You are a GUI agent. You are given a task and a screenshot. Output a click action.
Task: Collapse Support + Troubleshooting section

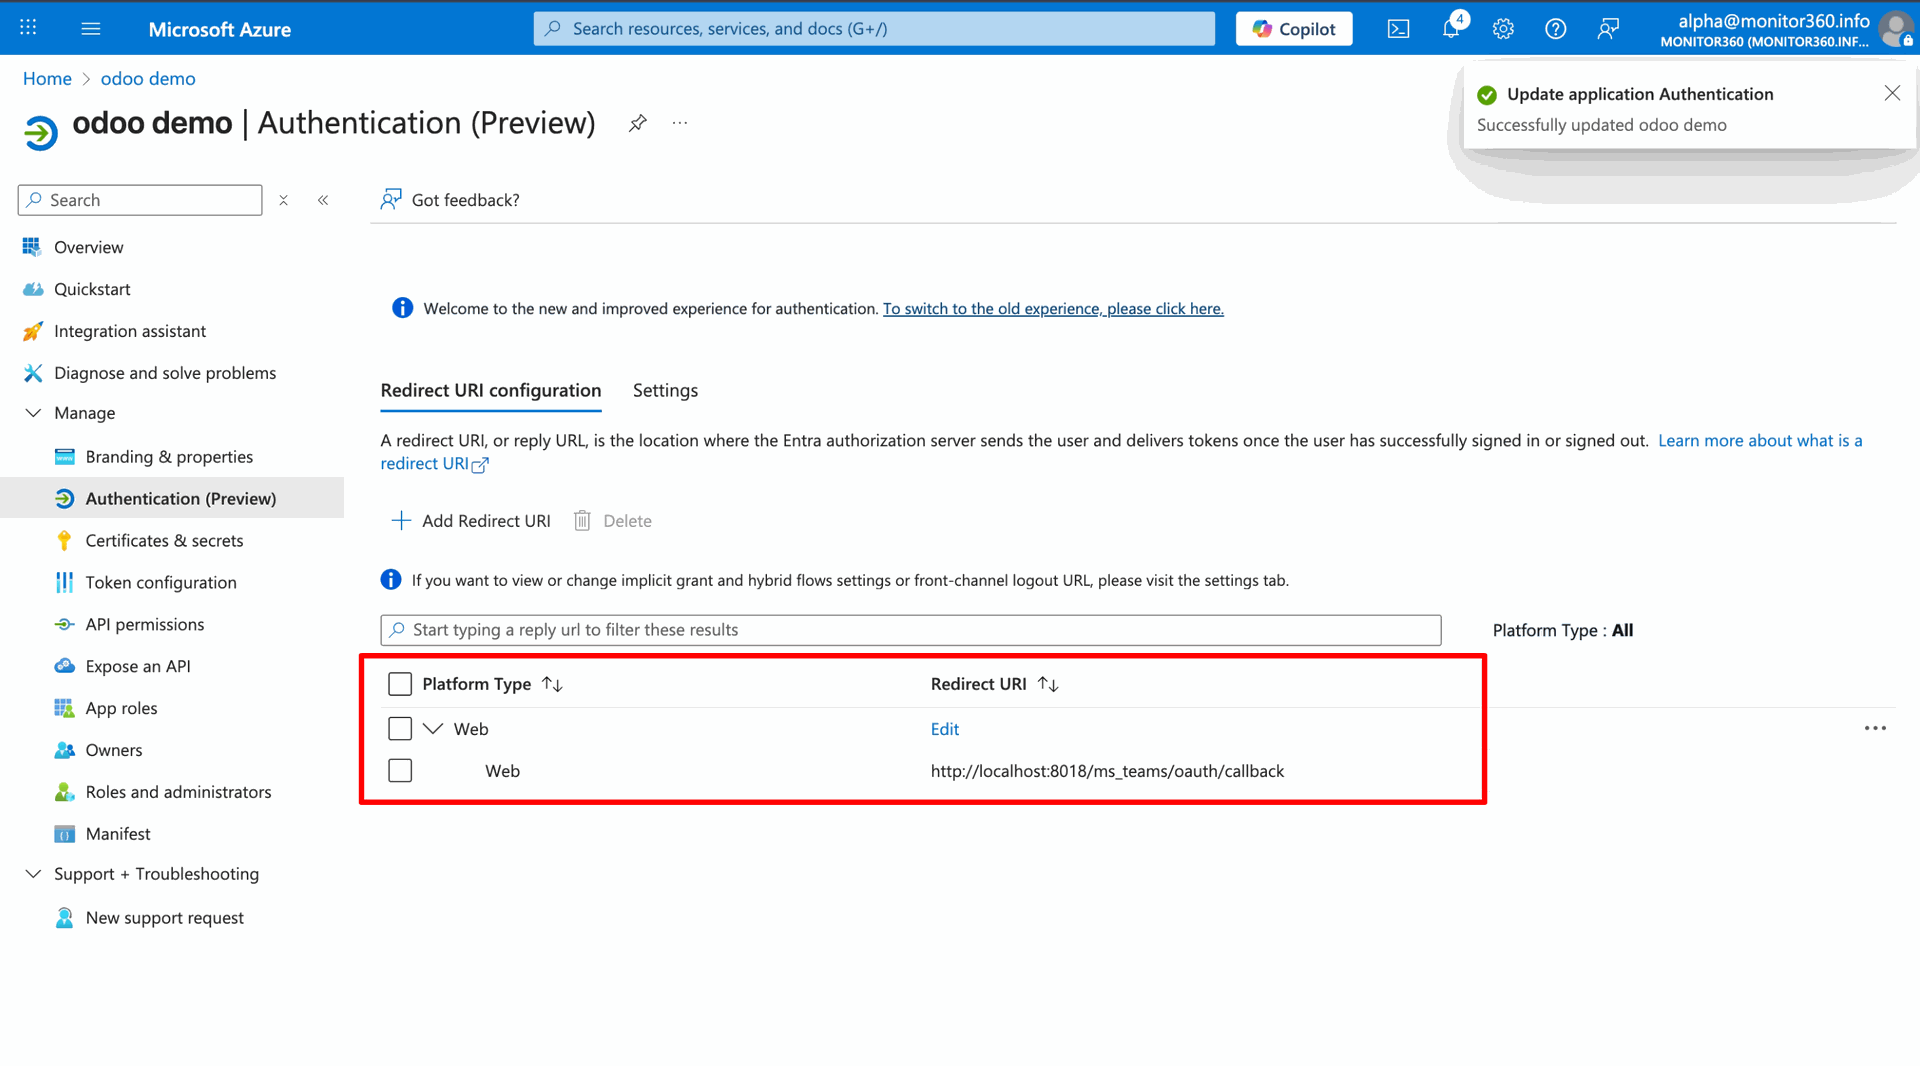(x=33, y=874)
